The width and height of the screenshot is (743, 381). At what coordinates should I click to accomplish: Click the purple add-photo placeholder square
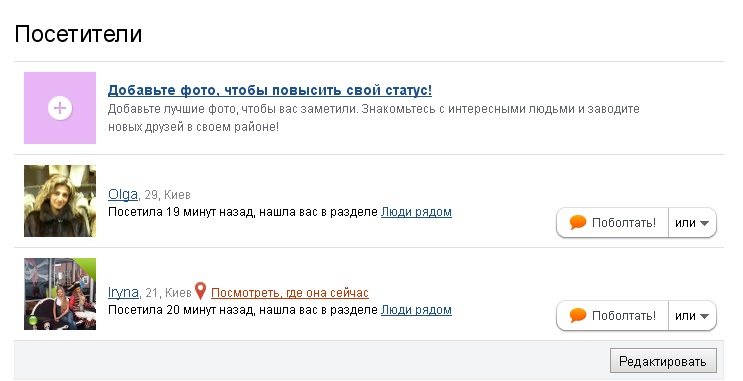60,108
